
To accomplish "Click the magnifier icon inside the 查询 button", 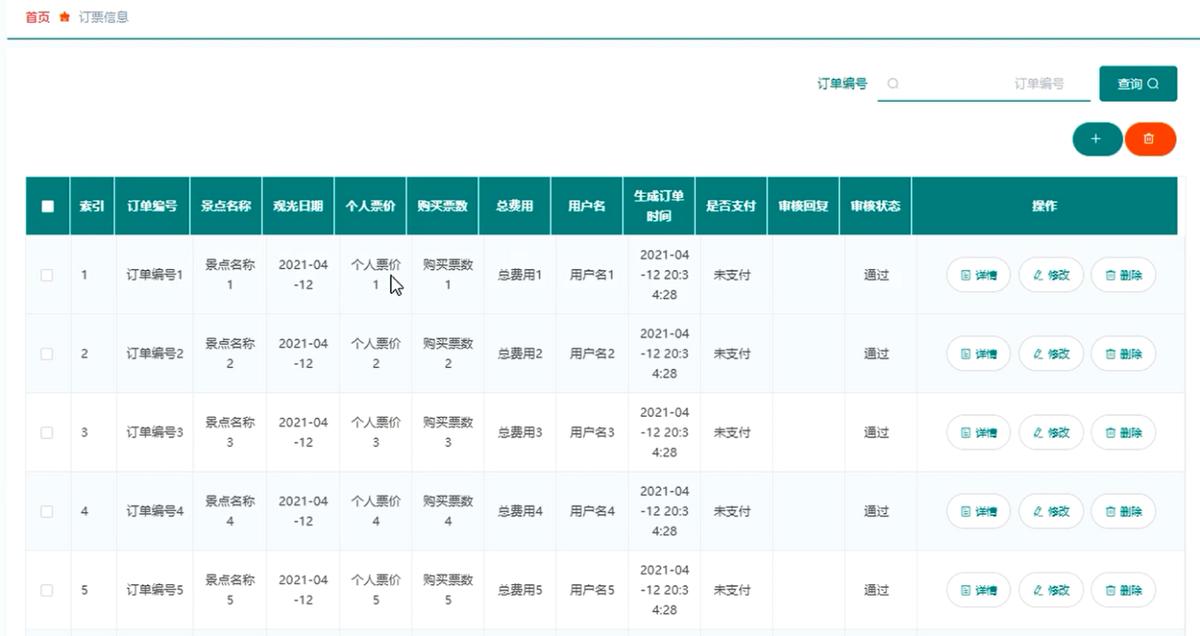I will click(1154, 84).
